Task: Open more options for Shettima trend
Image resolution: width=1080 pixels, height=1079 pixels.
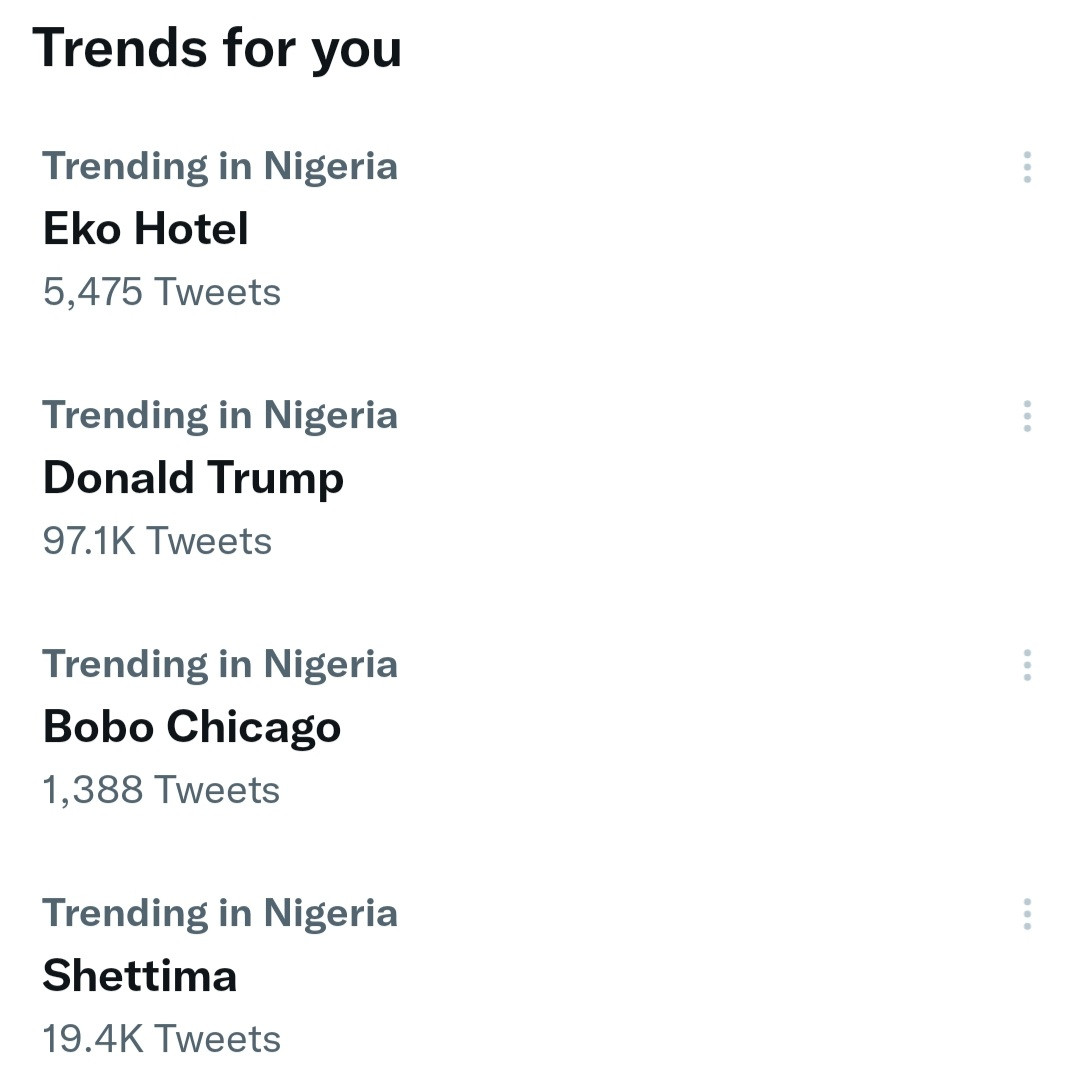Action: [x=1027, y=914]
